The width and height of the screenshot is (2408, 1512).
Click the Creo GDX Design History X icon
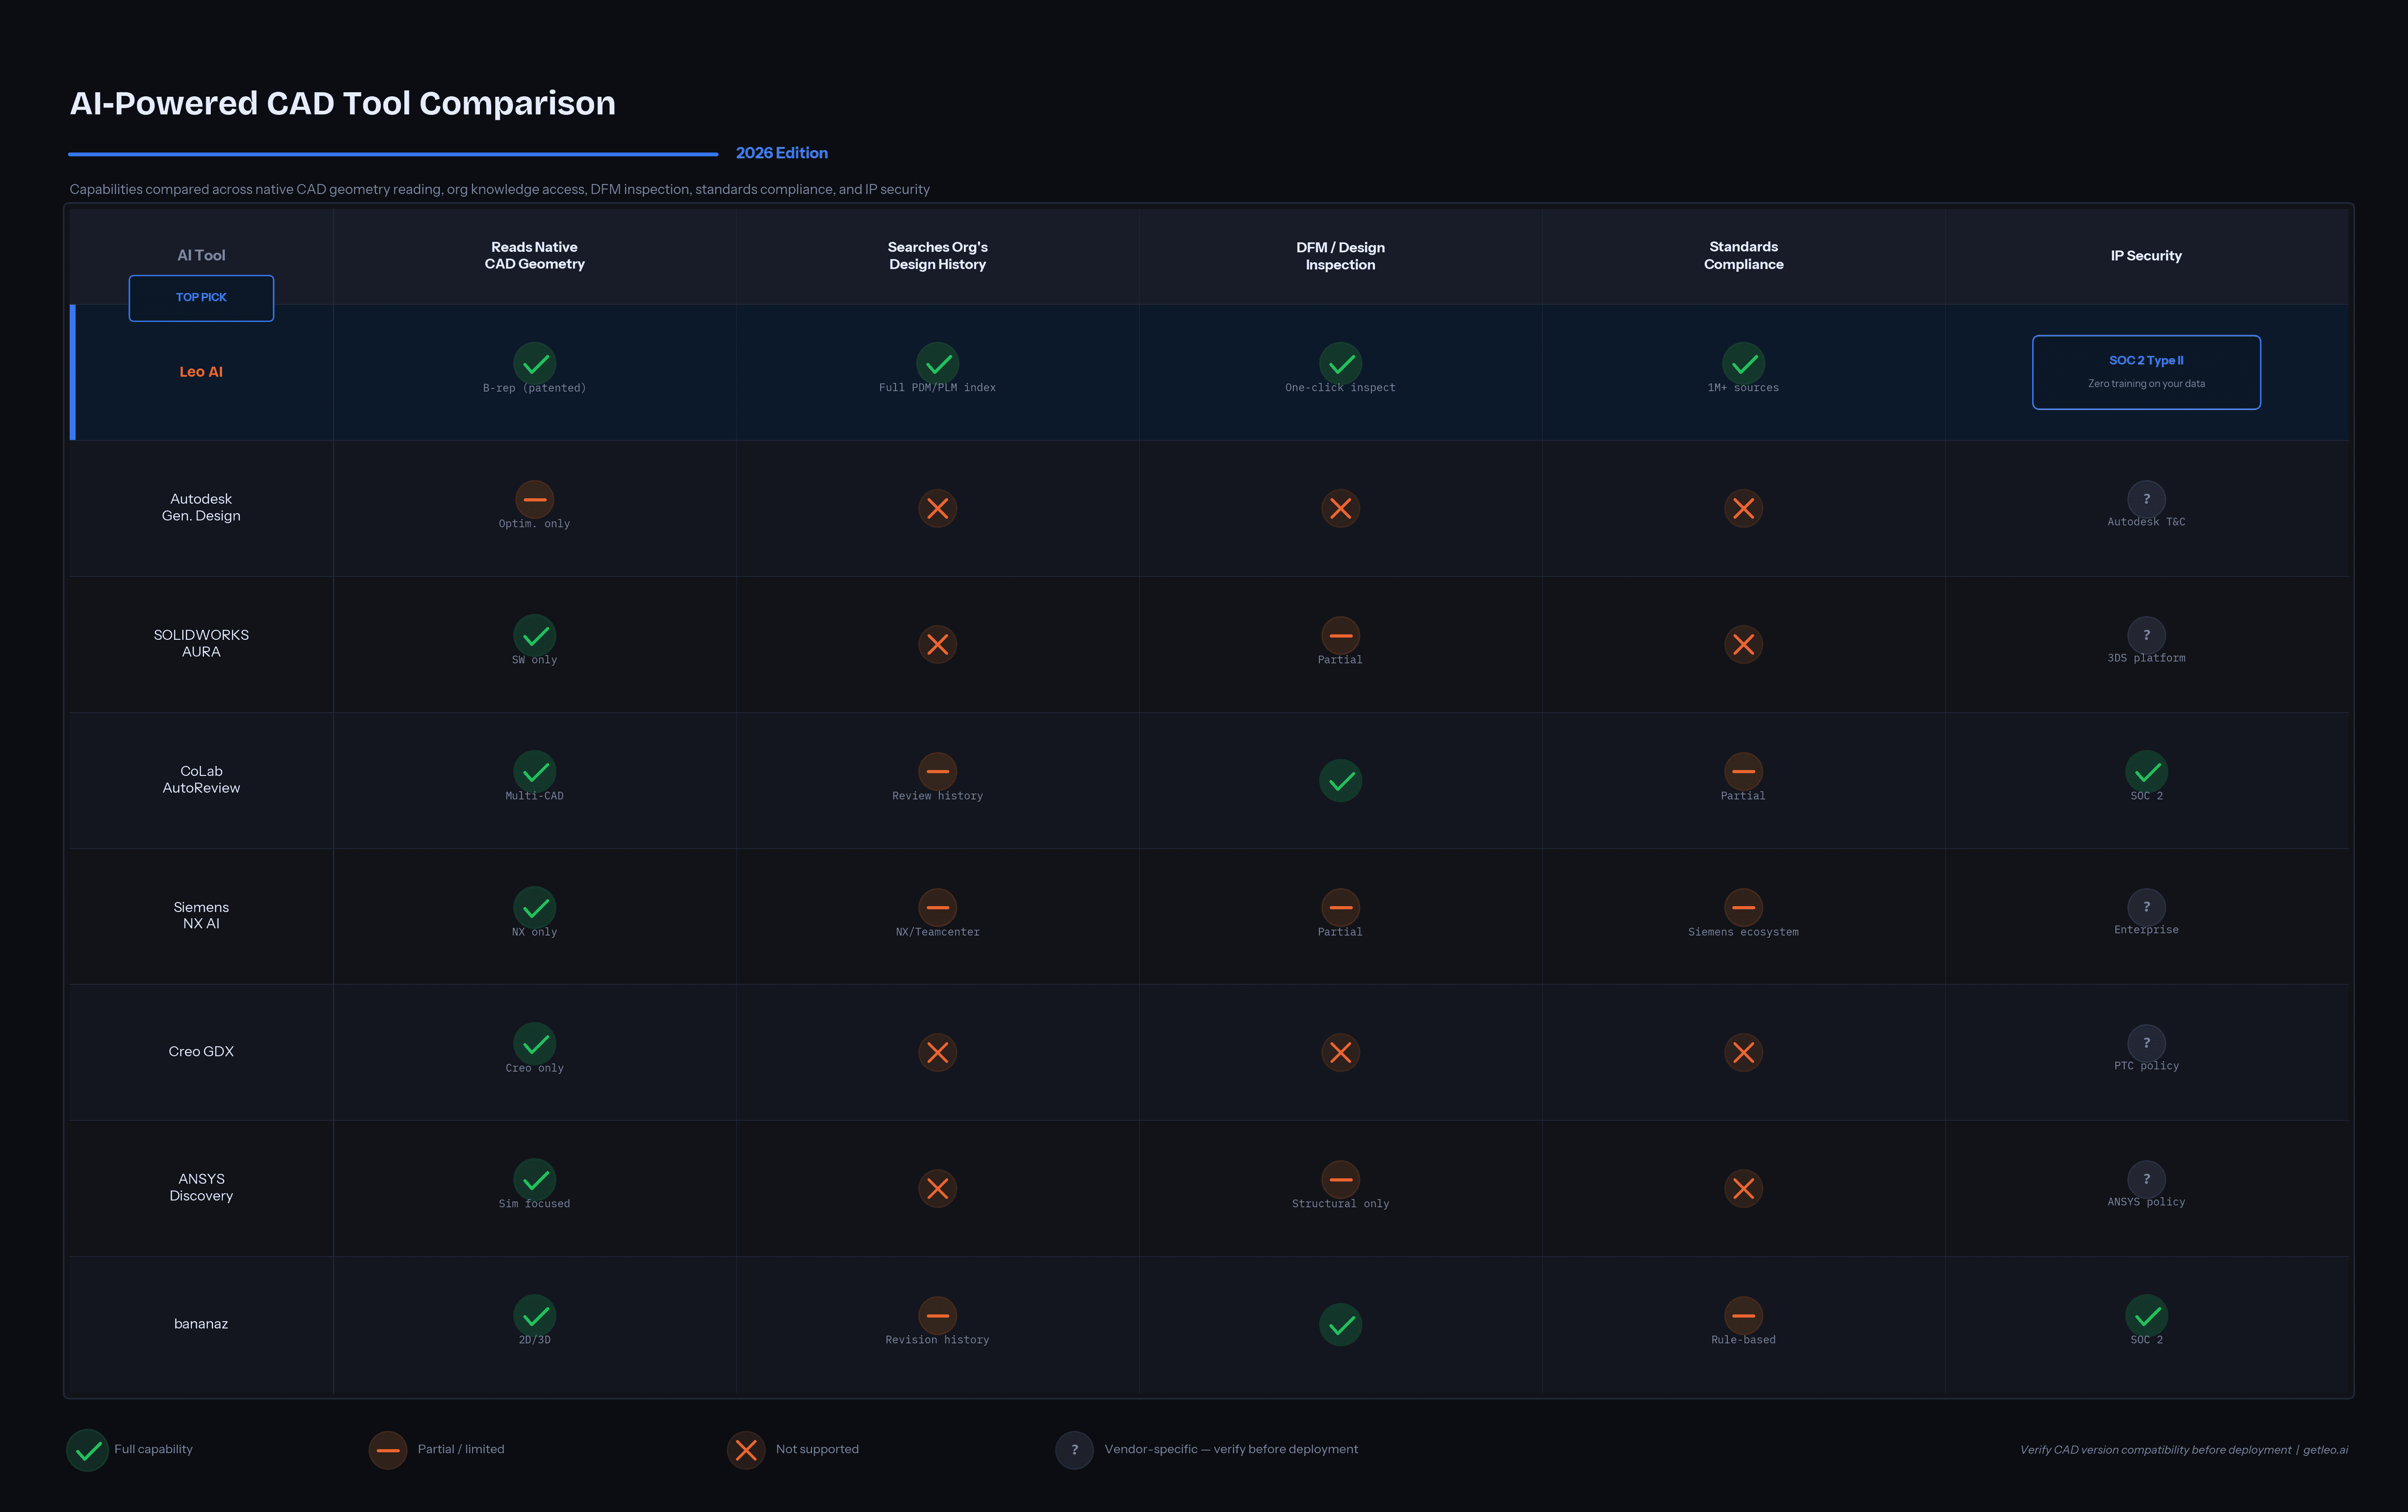click(x=937, y=1052)
